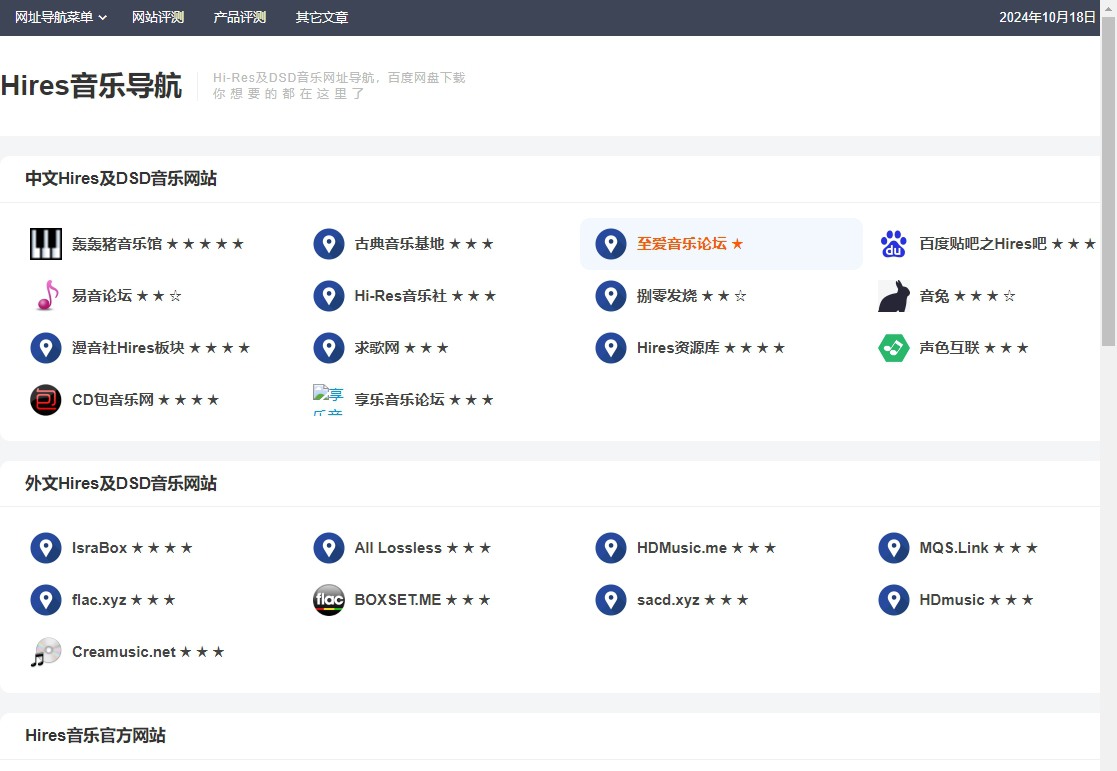Viewport: 1117px width, 771px height.
Task: Click the 中文Hires及DSD音乐网站 section heading
Action: pyautogui.click(x=121, y=178)
